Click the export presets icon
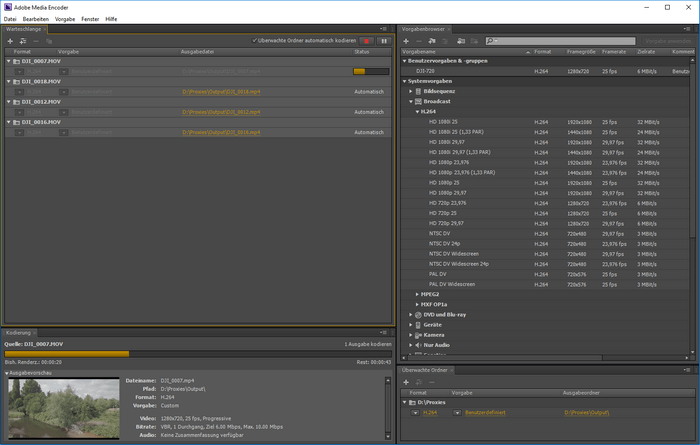Screen dimensions: 700x445 pos(474,41)
